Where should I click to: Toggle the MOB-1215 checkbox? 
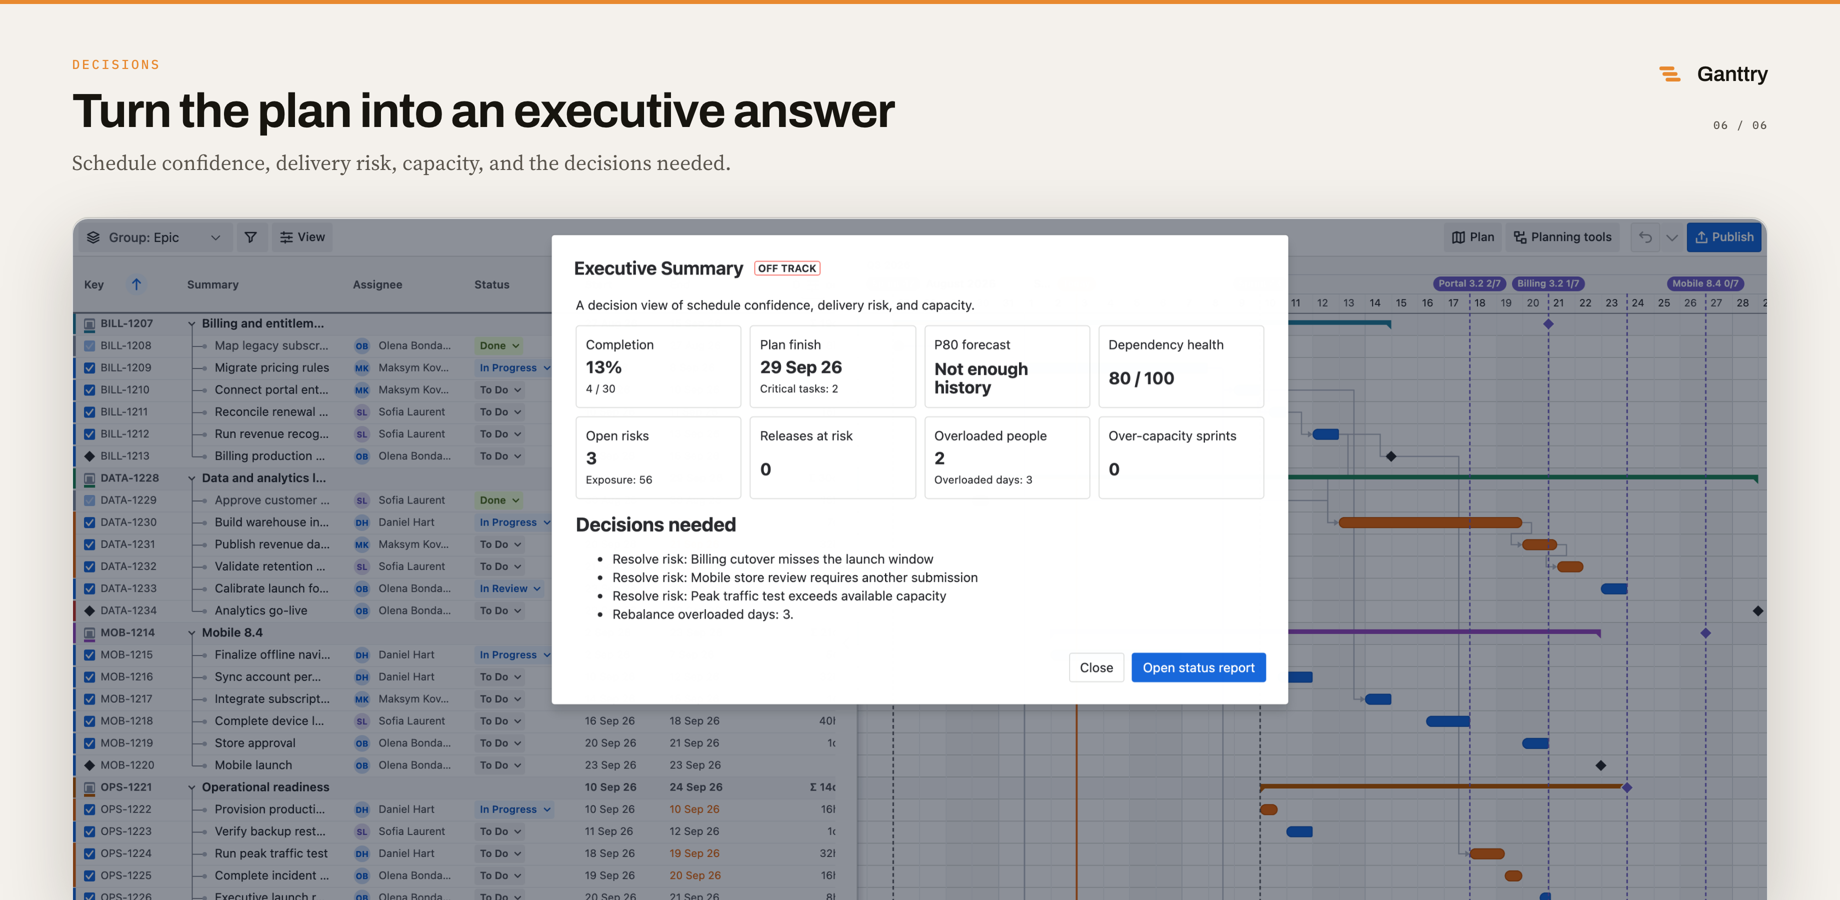pos(89,655)
